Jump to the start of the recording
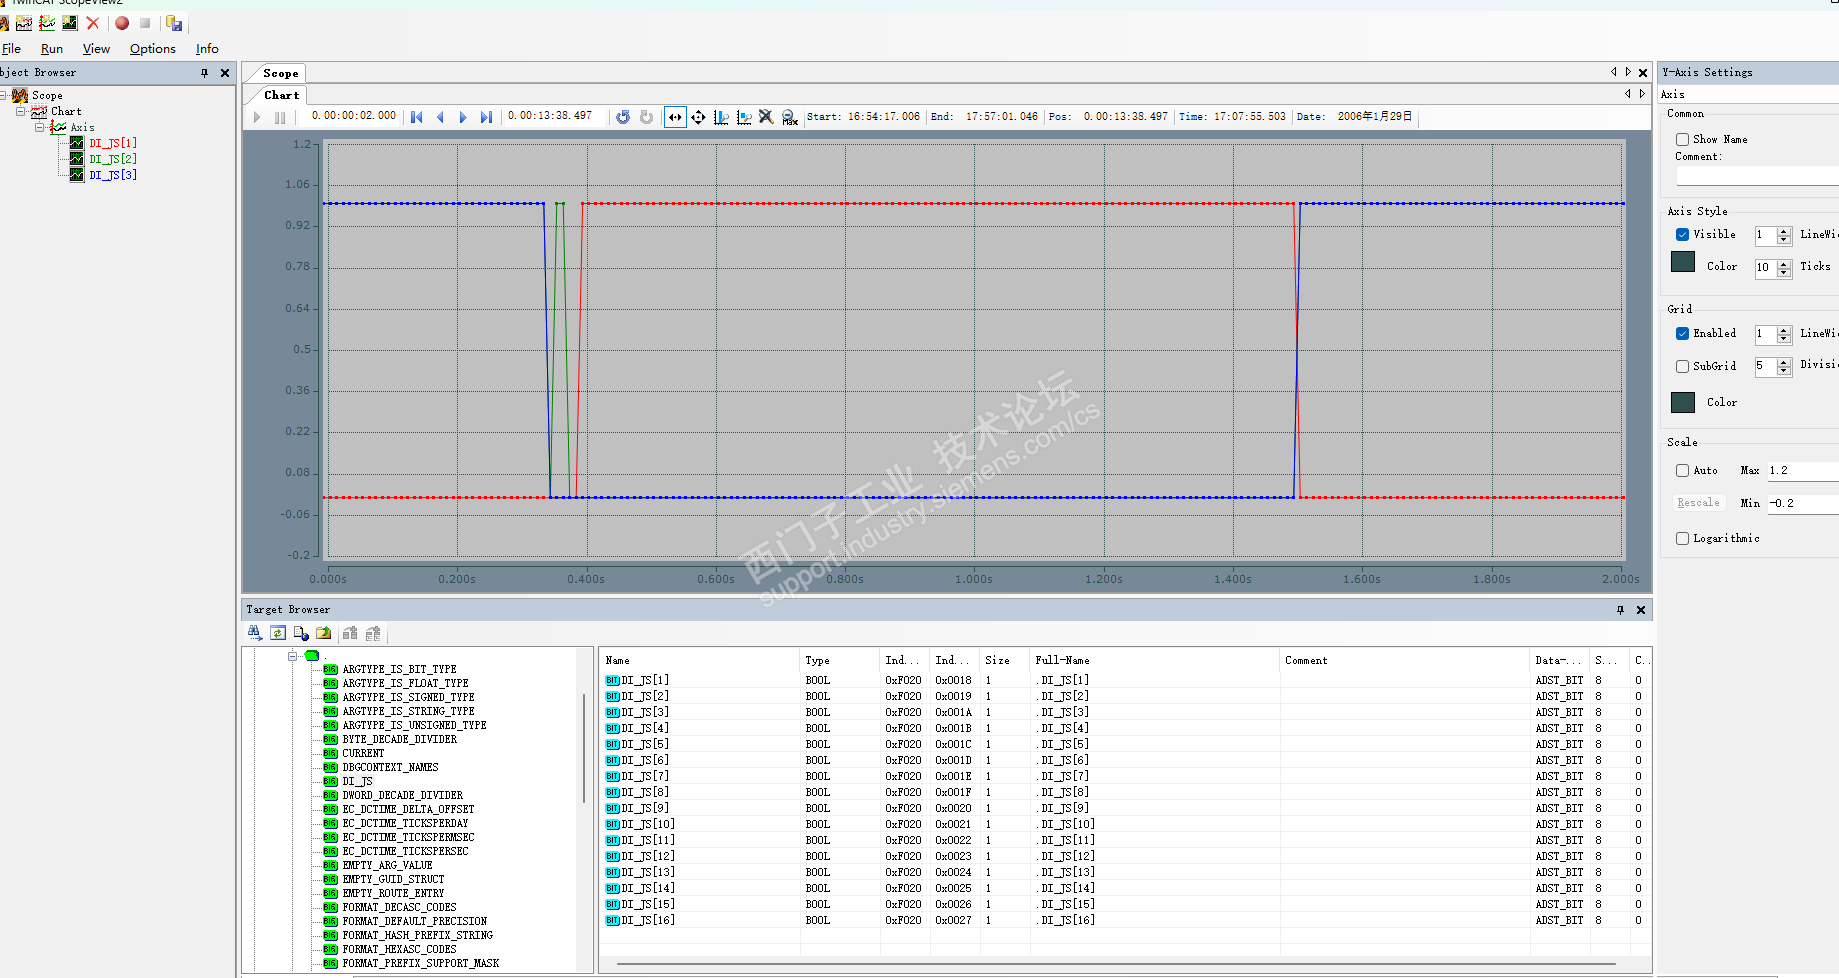The image size is (1839, 978). point(417,117)
